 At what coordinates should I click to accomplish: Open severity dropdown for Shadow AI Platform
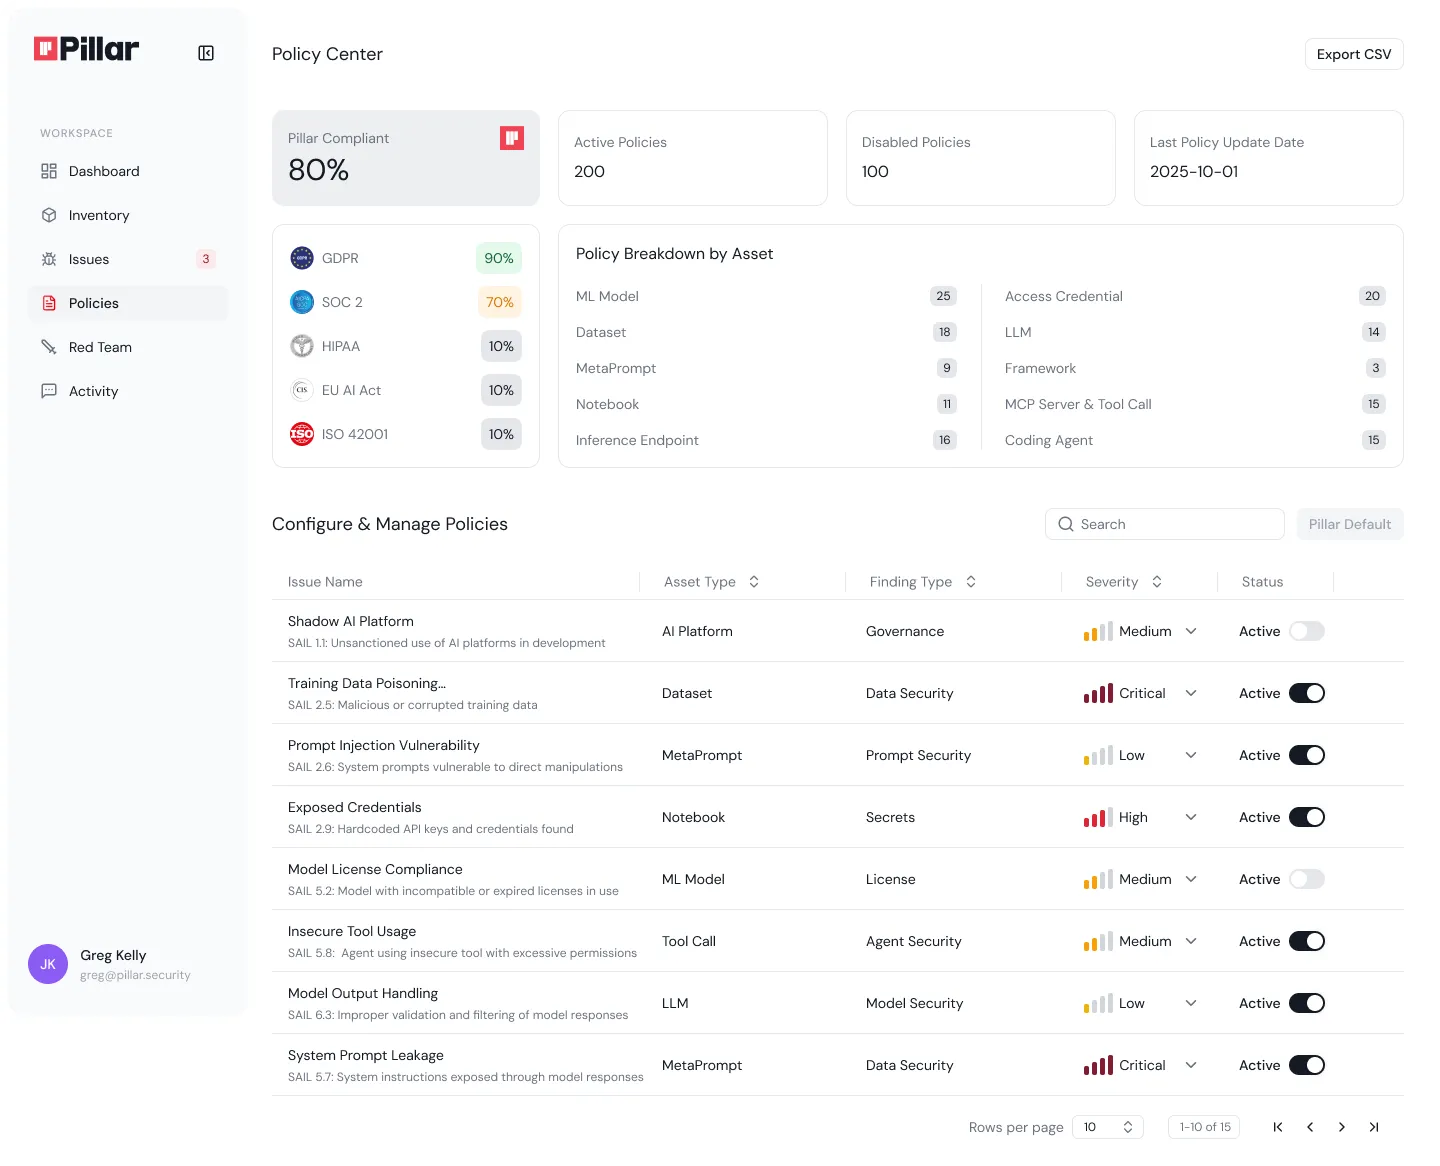click(x=1191, y=631)
